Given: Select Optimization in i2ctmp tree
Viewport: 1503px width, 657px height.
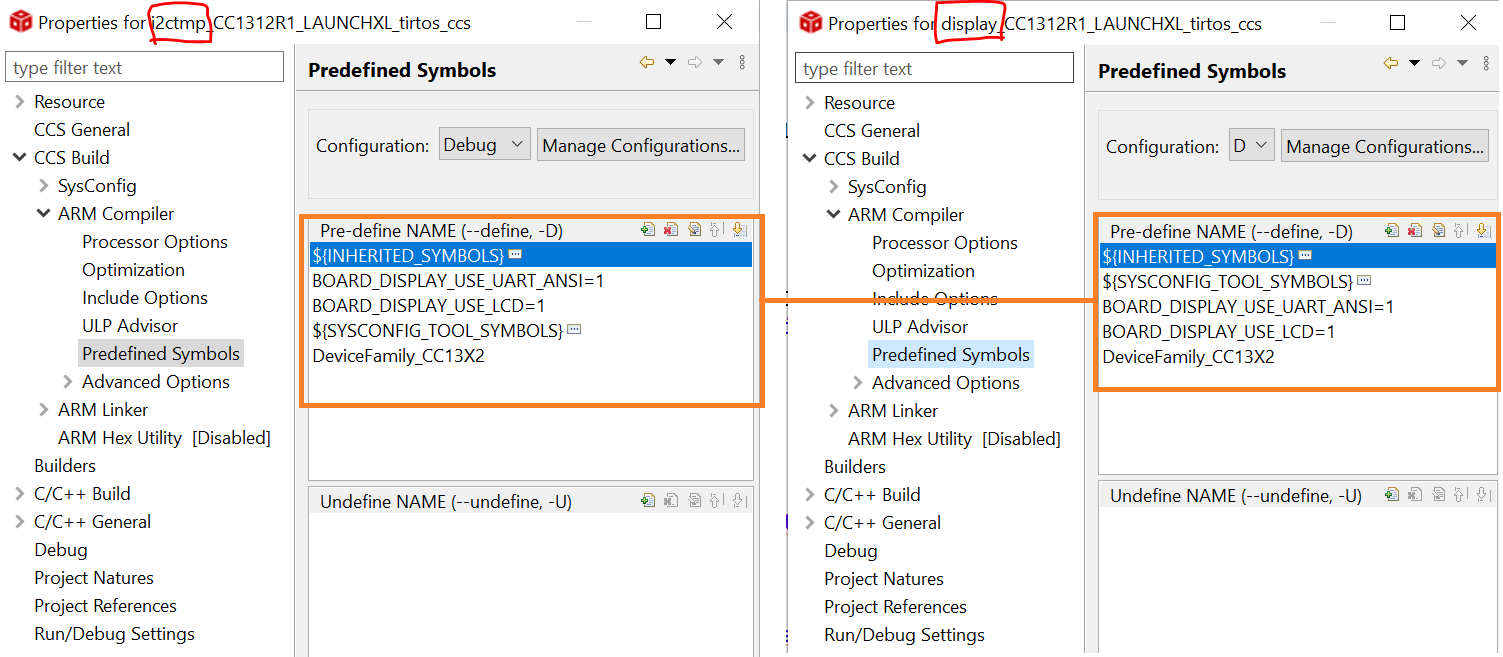Looking at the screenshot, I should tap(134, 269).
